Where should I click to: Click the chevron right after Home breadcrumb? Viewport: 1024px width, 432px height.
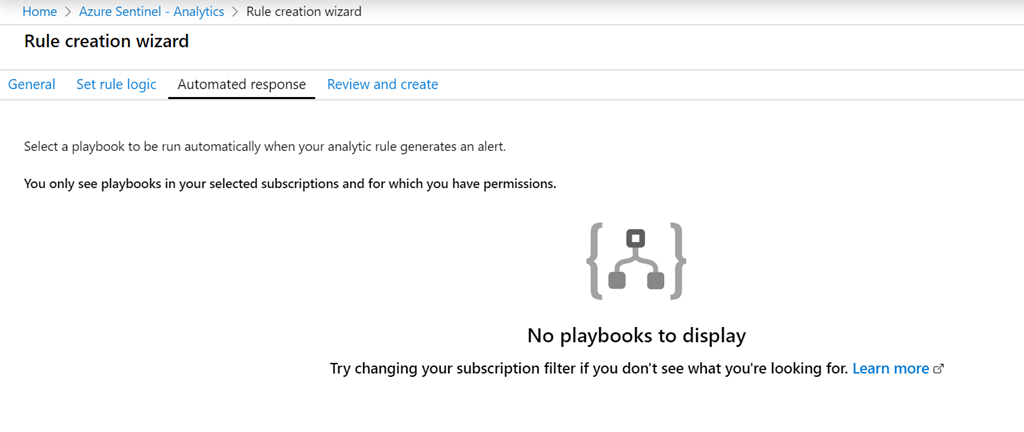[68, 12]
